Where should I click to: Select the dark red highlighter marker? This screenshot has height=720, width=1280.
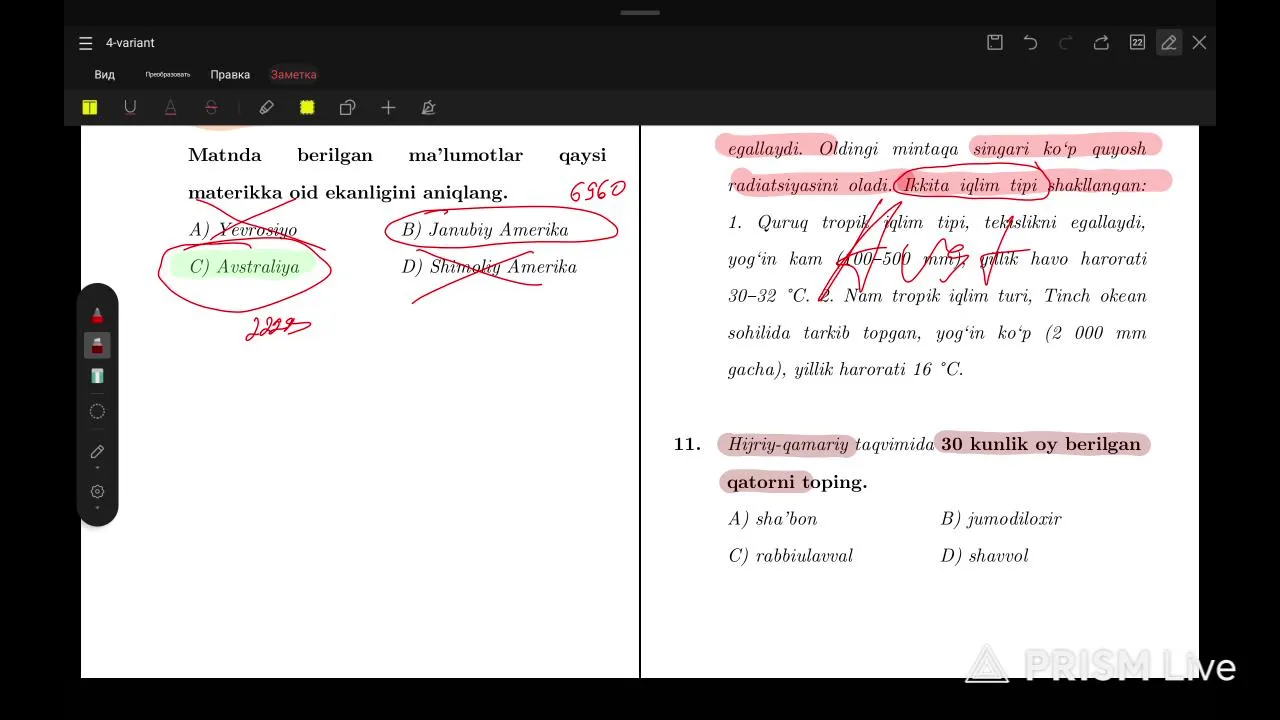[97, 345]
